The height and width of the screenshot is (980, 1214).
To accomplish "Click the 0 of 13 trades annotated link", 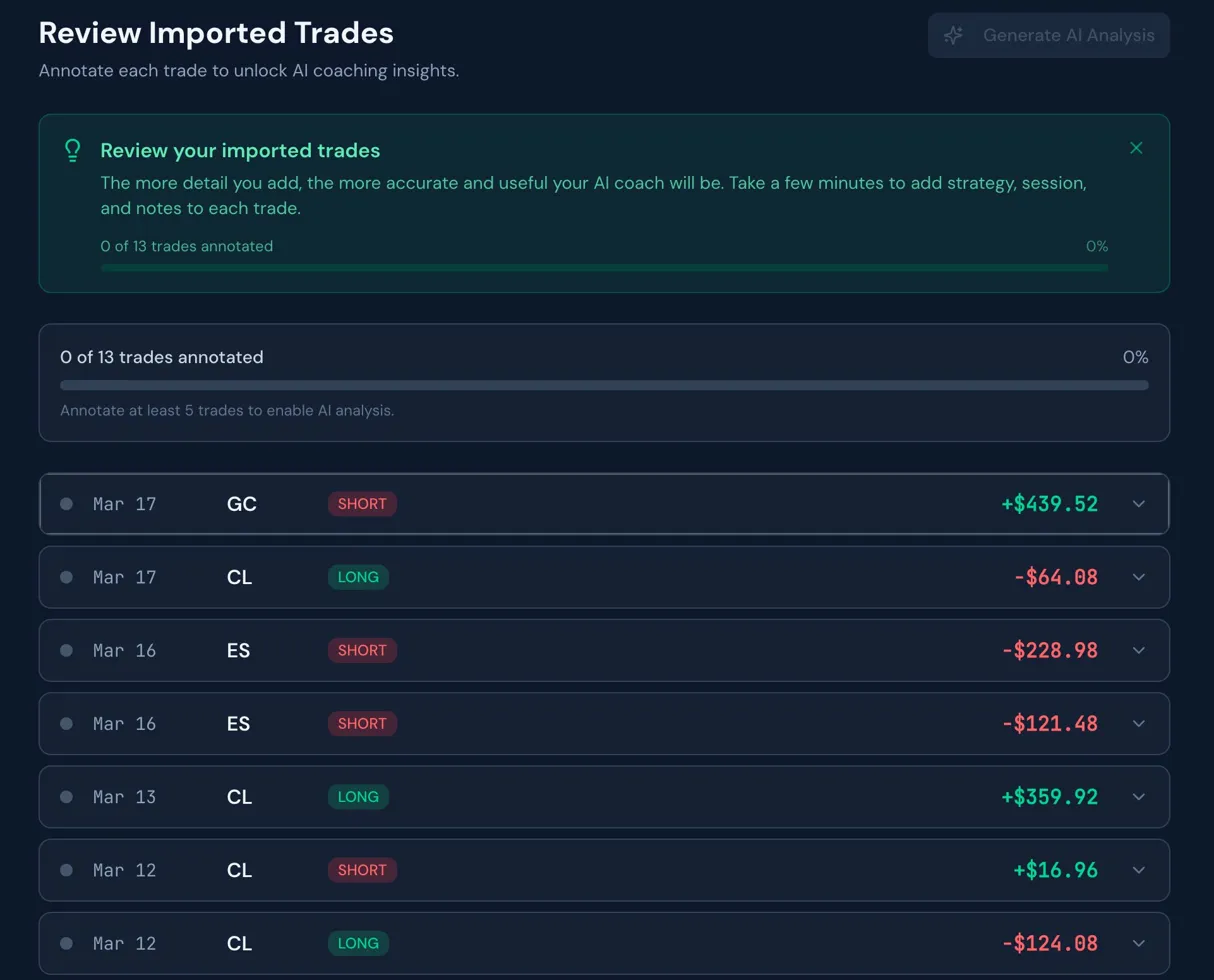I will [161, 357].
